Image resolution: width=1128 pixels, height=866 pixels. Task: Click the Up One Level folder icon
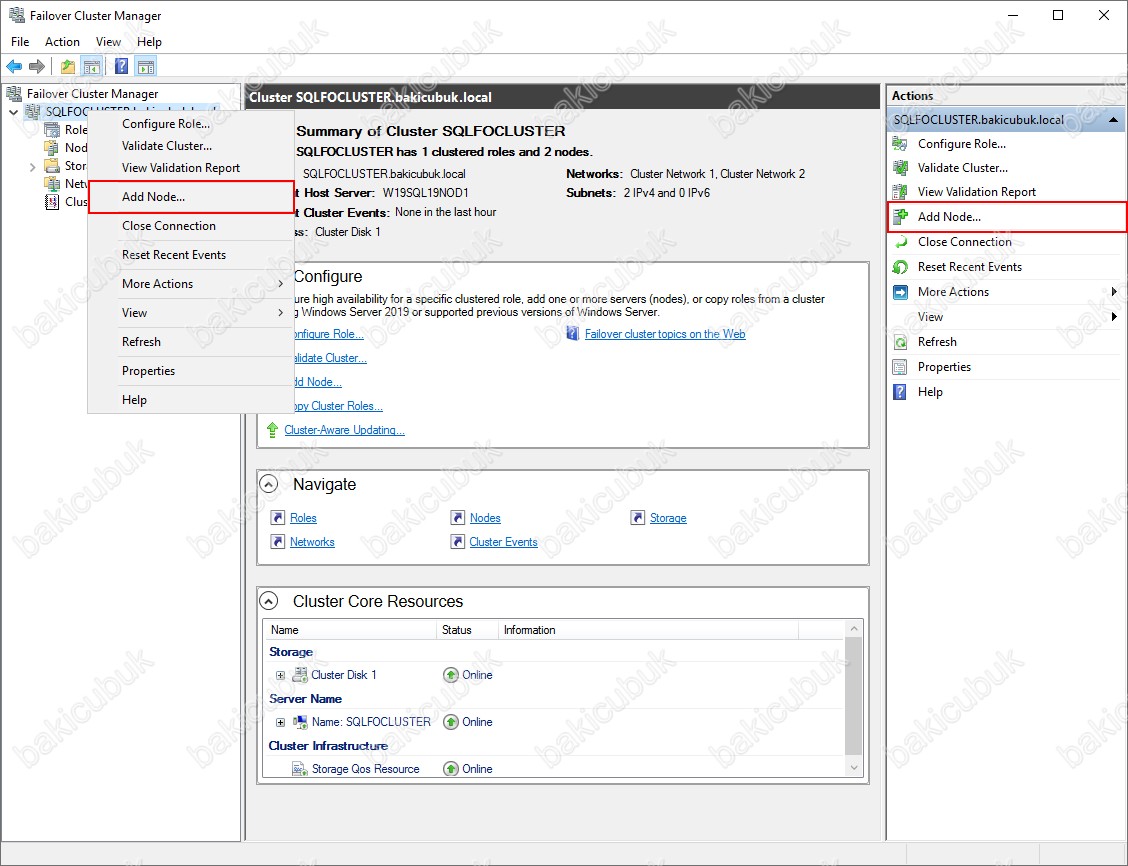coord(68,67)
